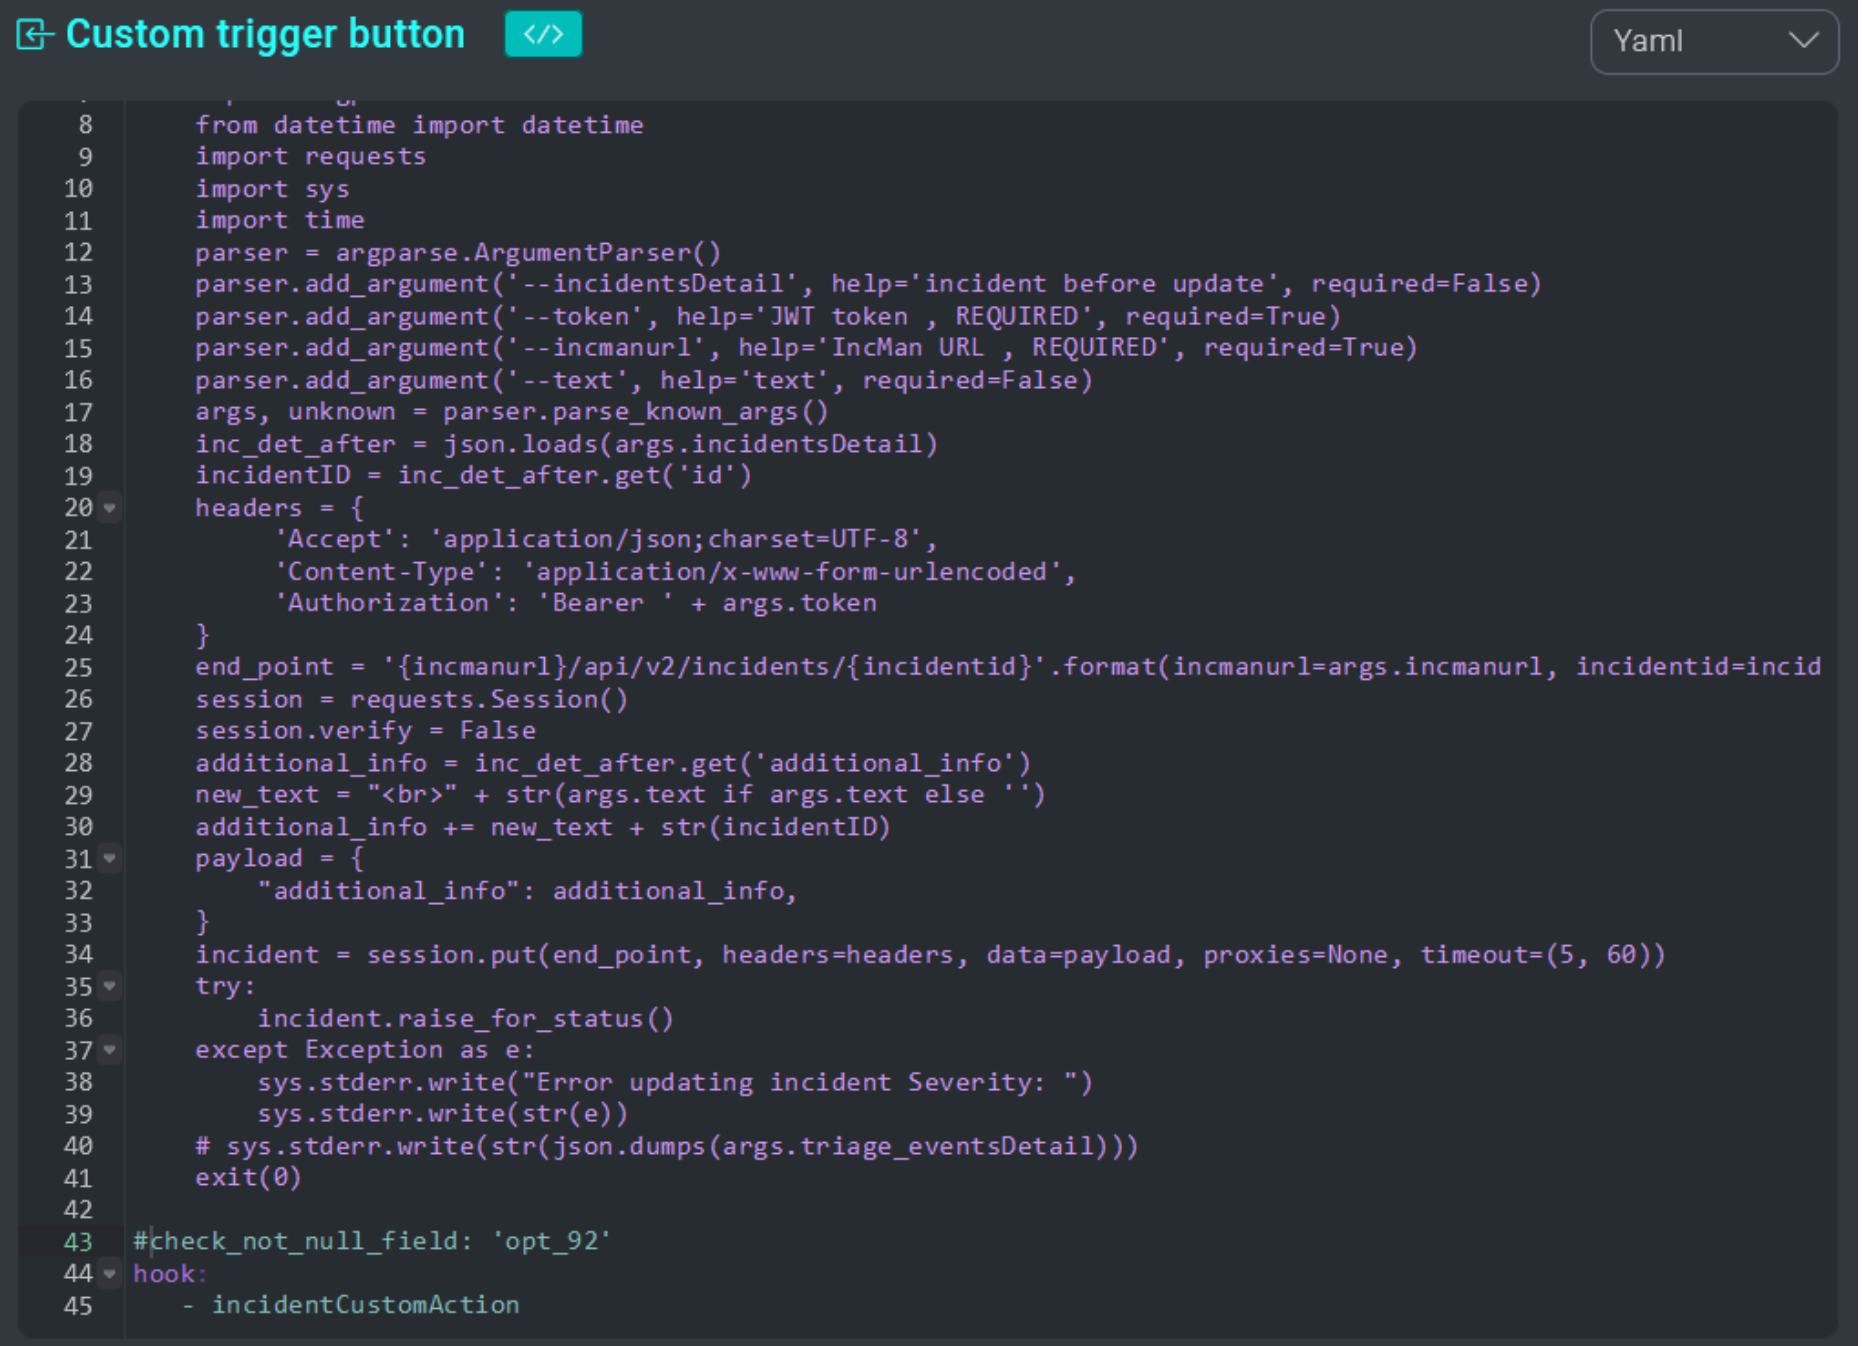
Task: Click the chevron on the Yaml selector
Action: point(1802,42)
